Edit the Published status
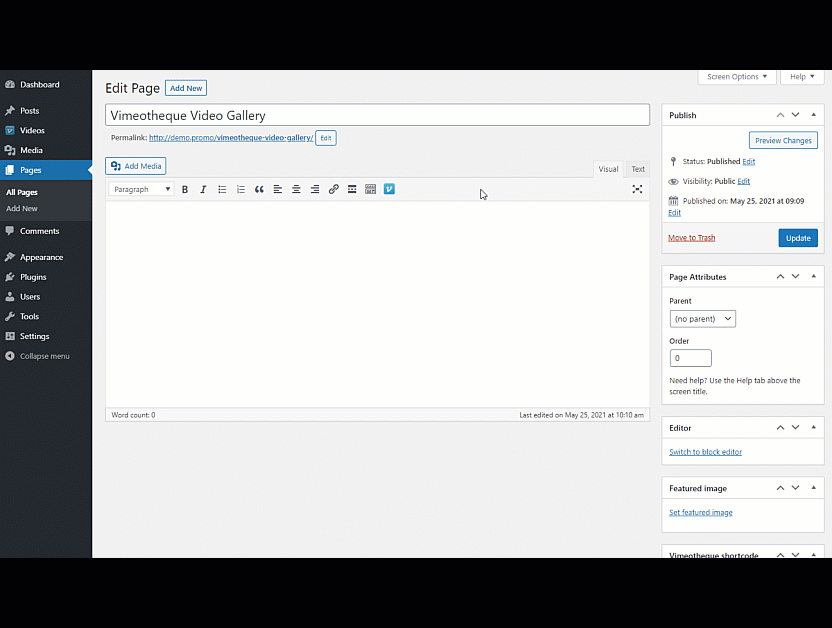Image resolution: width=832 pixels, height=628 pixels. [x=749, y=162]
